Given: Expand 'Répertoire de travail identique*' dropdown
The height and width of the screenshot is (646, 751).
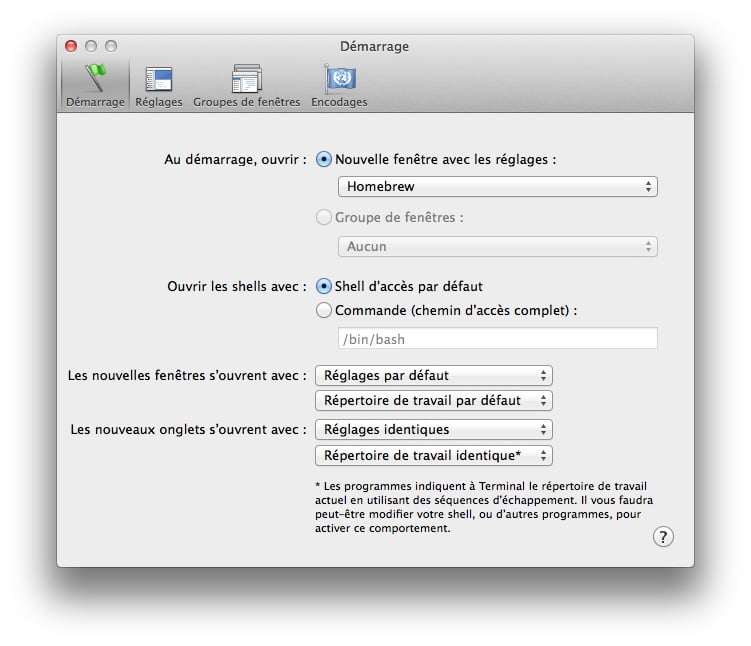Looking at the screenshot, I should coord(433,456).
